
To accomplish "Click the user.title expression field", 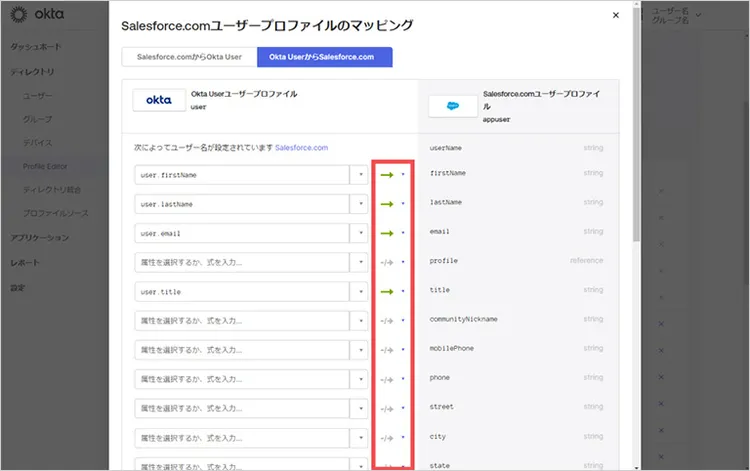I will (x=242, y=292).
